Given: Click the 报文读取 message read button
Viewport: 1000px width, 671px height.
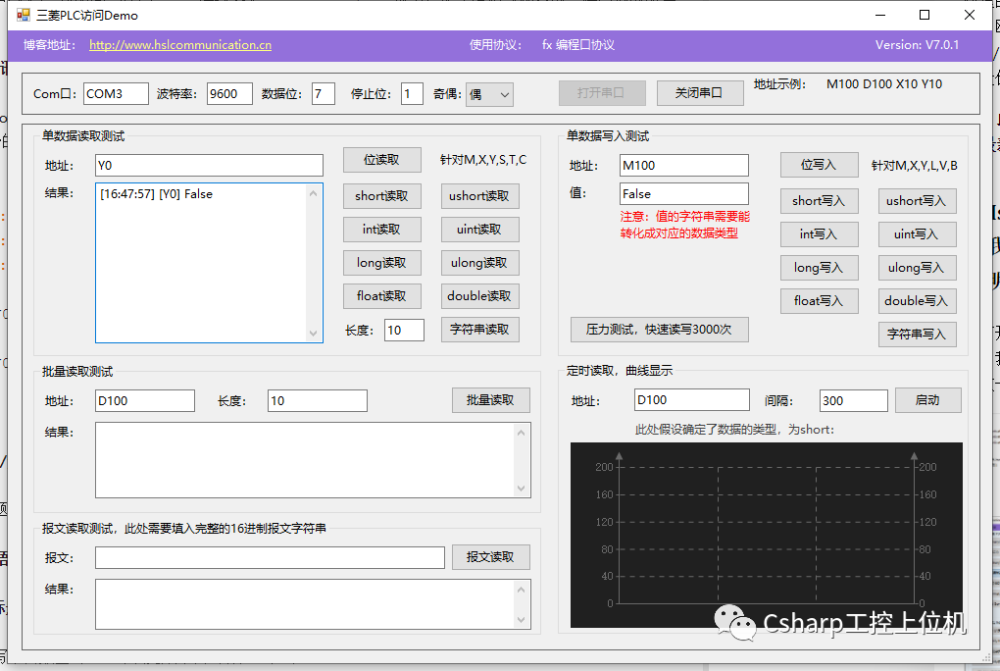Looking at the screenshot, I should pyautogui.click(x=490, y=557).
